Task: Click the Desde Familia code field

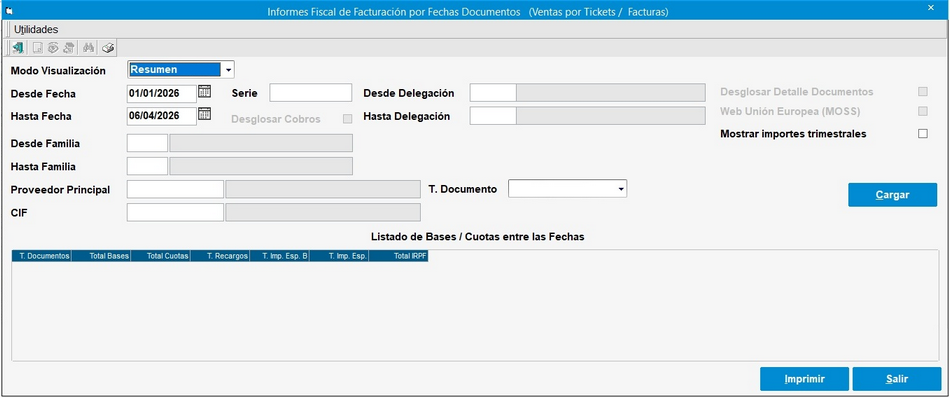Action: [147, 144]
